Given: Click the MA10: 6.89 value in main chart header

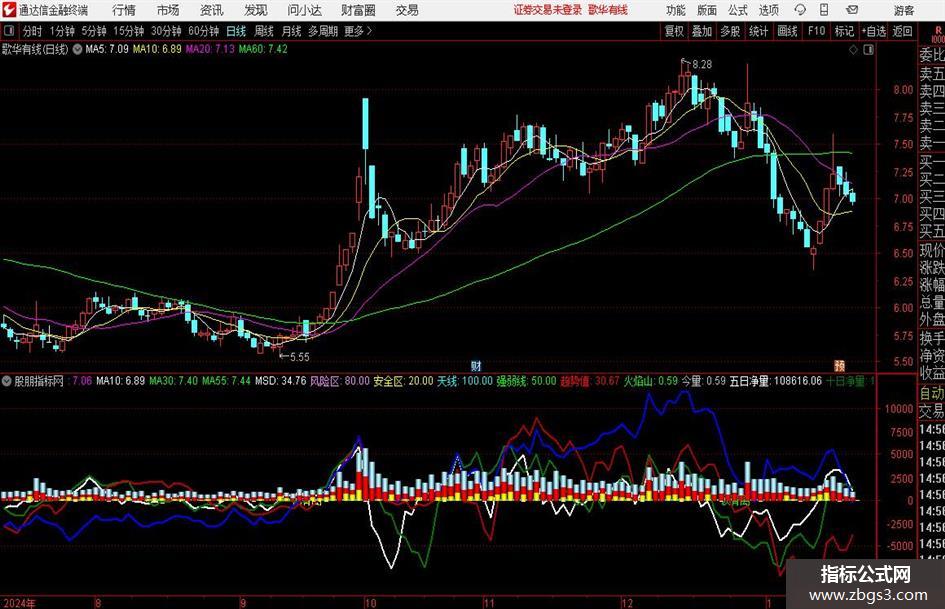Looking at the screenshot, I should [x=157, y=49].
